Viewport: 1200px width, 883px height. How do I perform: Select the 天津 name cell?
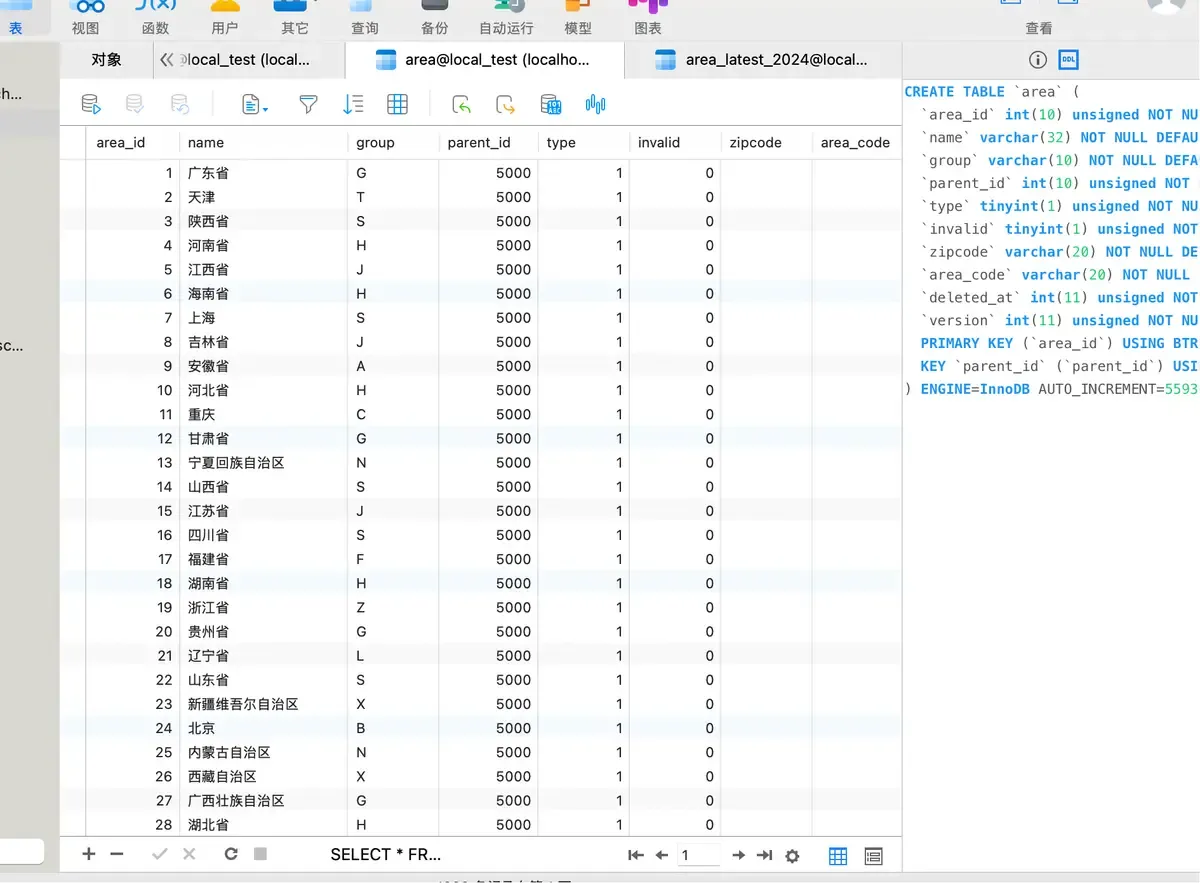[x=264, y=197]
